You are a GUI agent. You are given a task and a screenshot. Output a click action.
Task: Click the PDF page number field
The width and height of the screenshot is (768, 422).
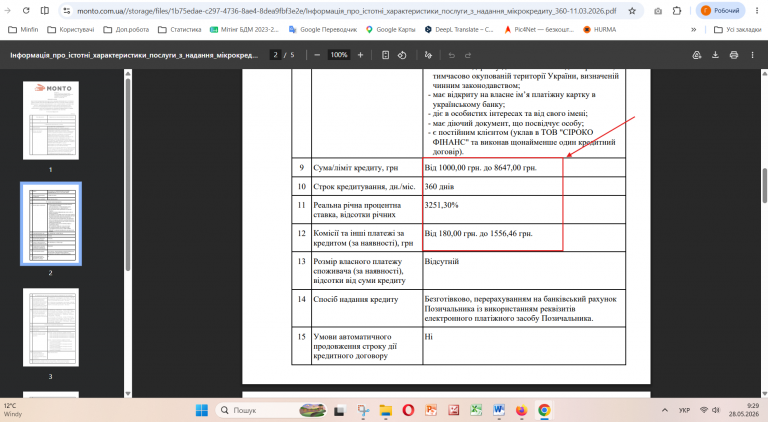pyautogui.click(x=275, y=55)
